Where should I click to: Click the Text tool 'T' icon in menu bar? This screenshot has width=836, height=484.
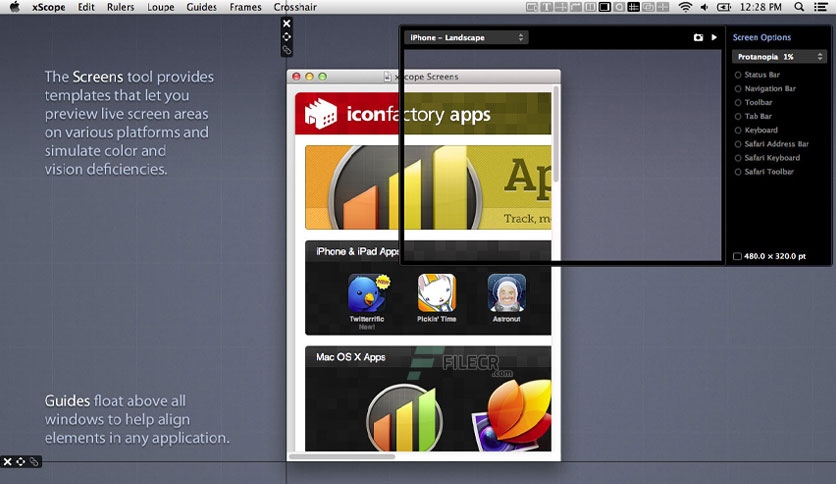click(546, 7)
